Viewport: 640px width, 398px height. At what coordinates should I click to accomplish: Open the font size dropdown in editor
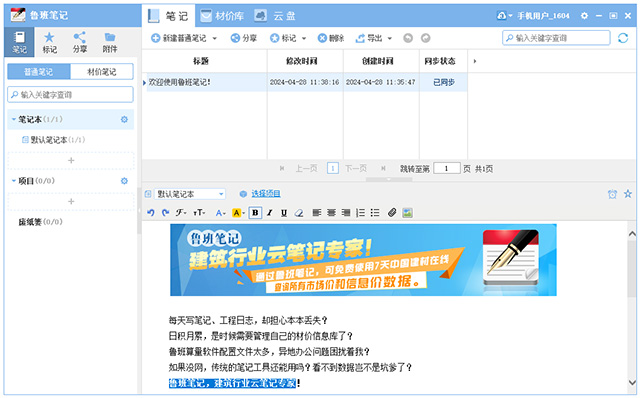point(199,213)
